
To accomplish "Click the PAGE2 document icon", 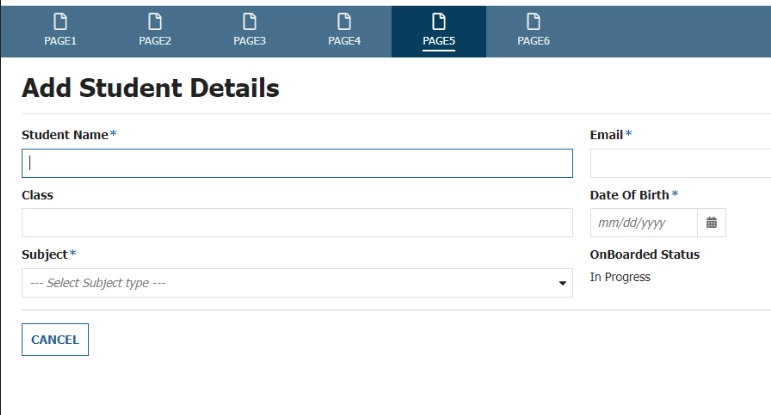I will pyautogui.click(x=155, y=22).
